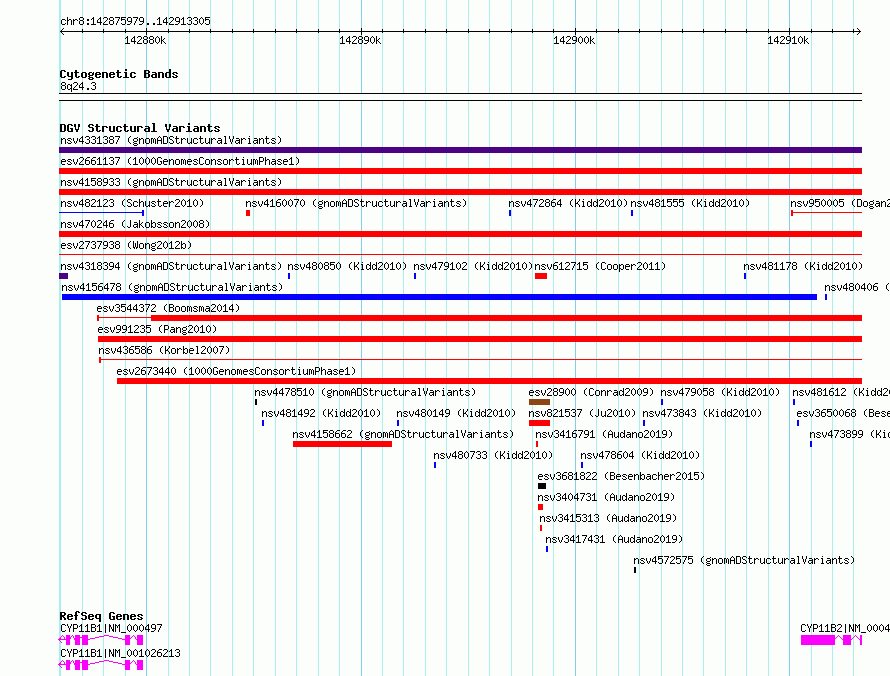This screenshot has width=890, height=676.
Task: Click the chr8:142875979..142913305 coordinate text
Action: pyautogui.click(x=135, y=21)
